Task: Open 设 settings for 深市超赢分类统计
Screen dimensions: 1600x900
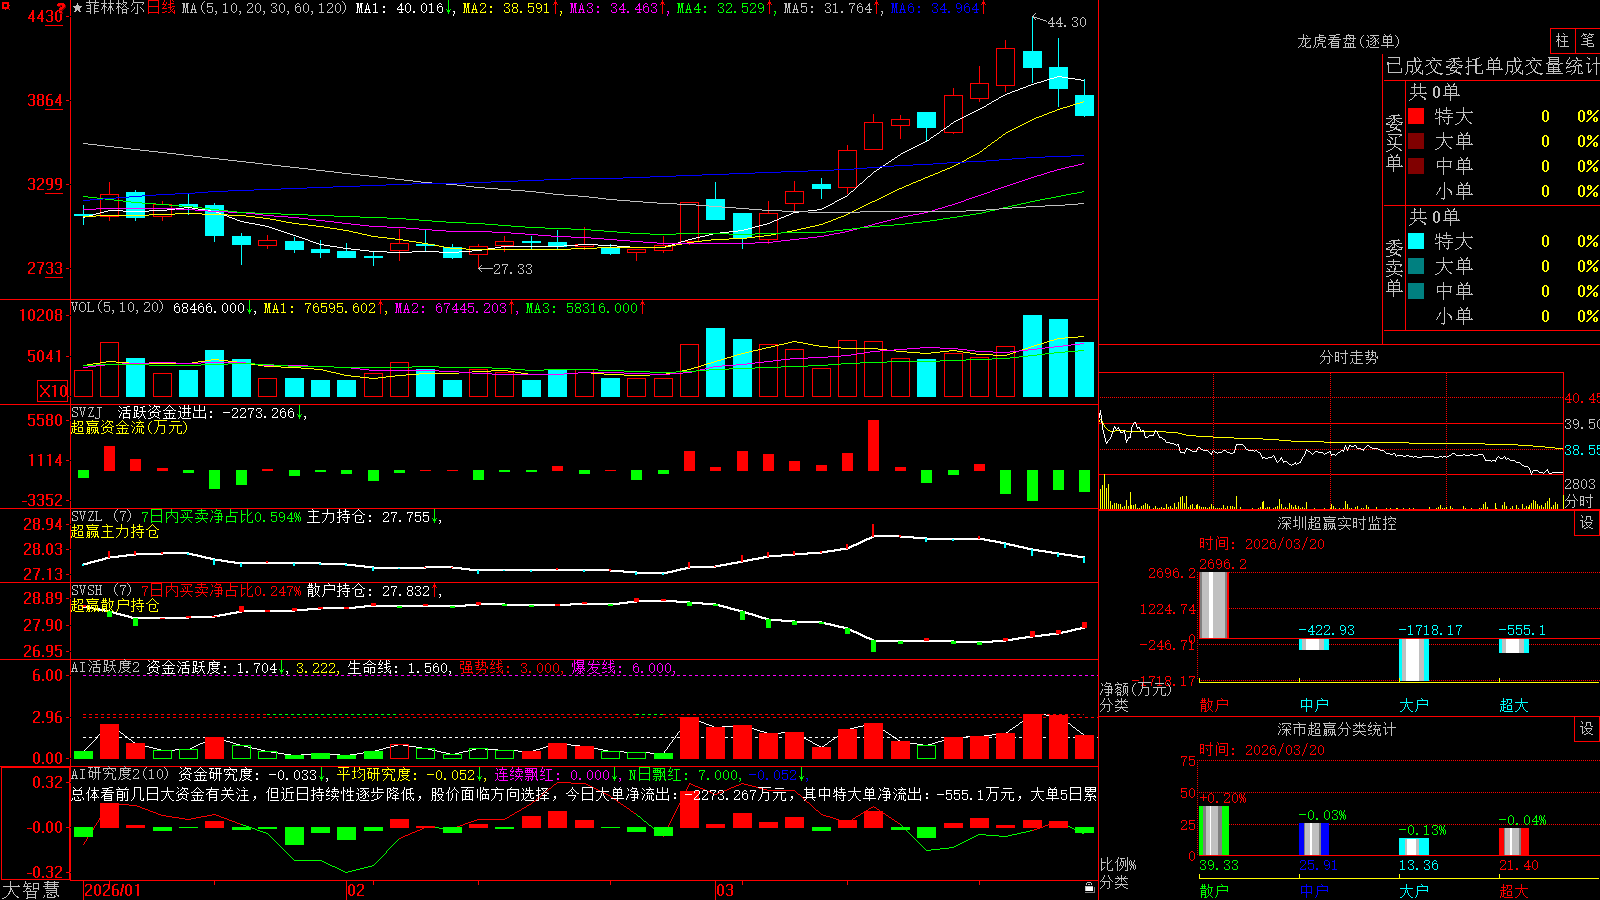Action: pyautogui.click(x=1587, y=729)
